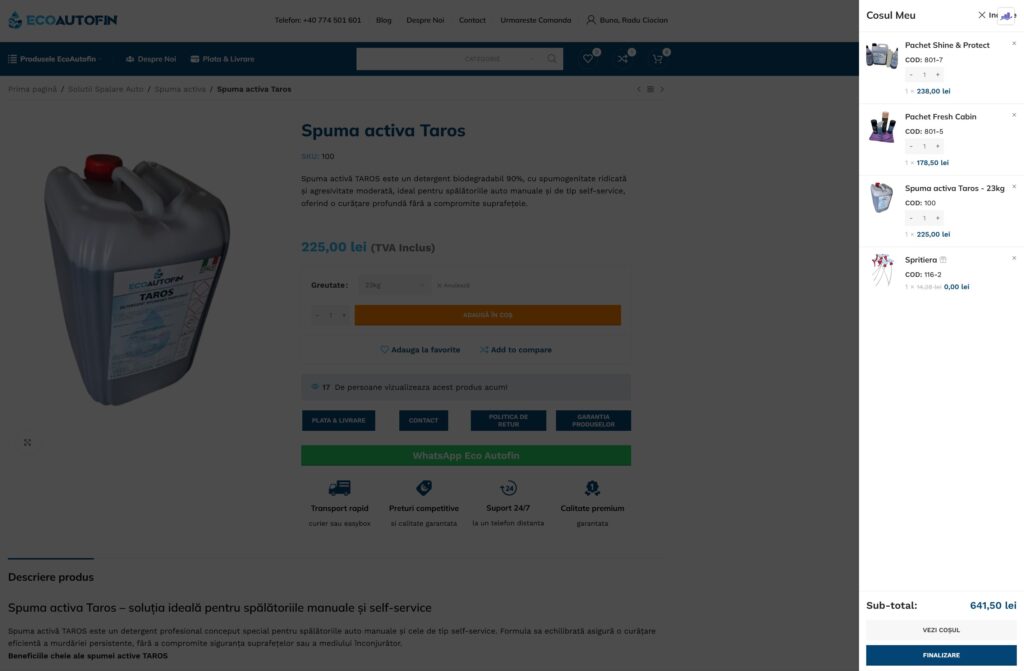Open the Spritiera product thumbnail in cart
The width and height of the screenshot is (1024, 671).
tap(882, 270)
